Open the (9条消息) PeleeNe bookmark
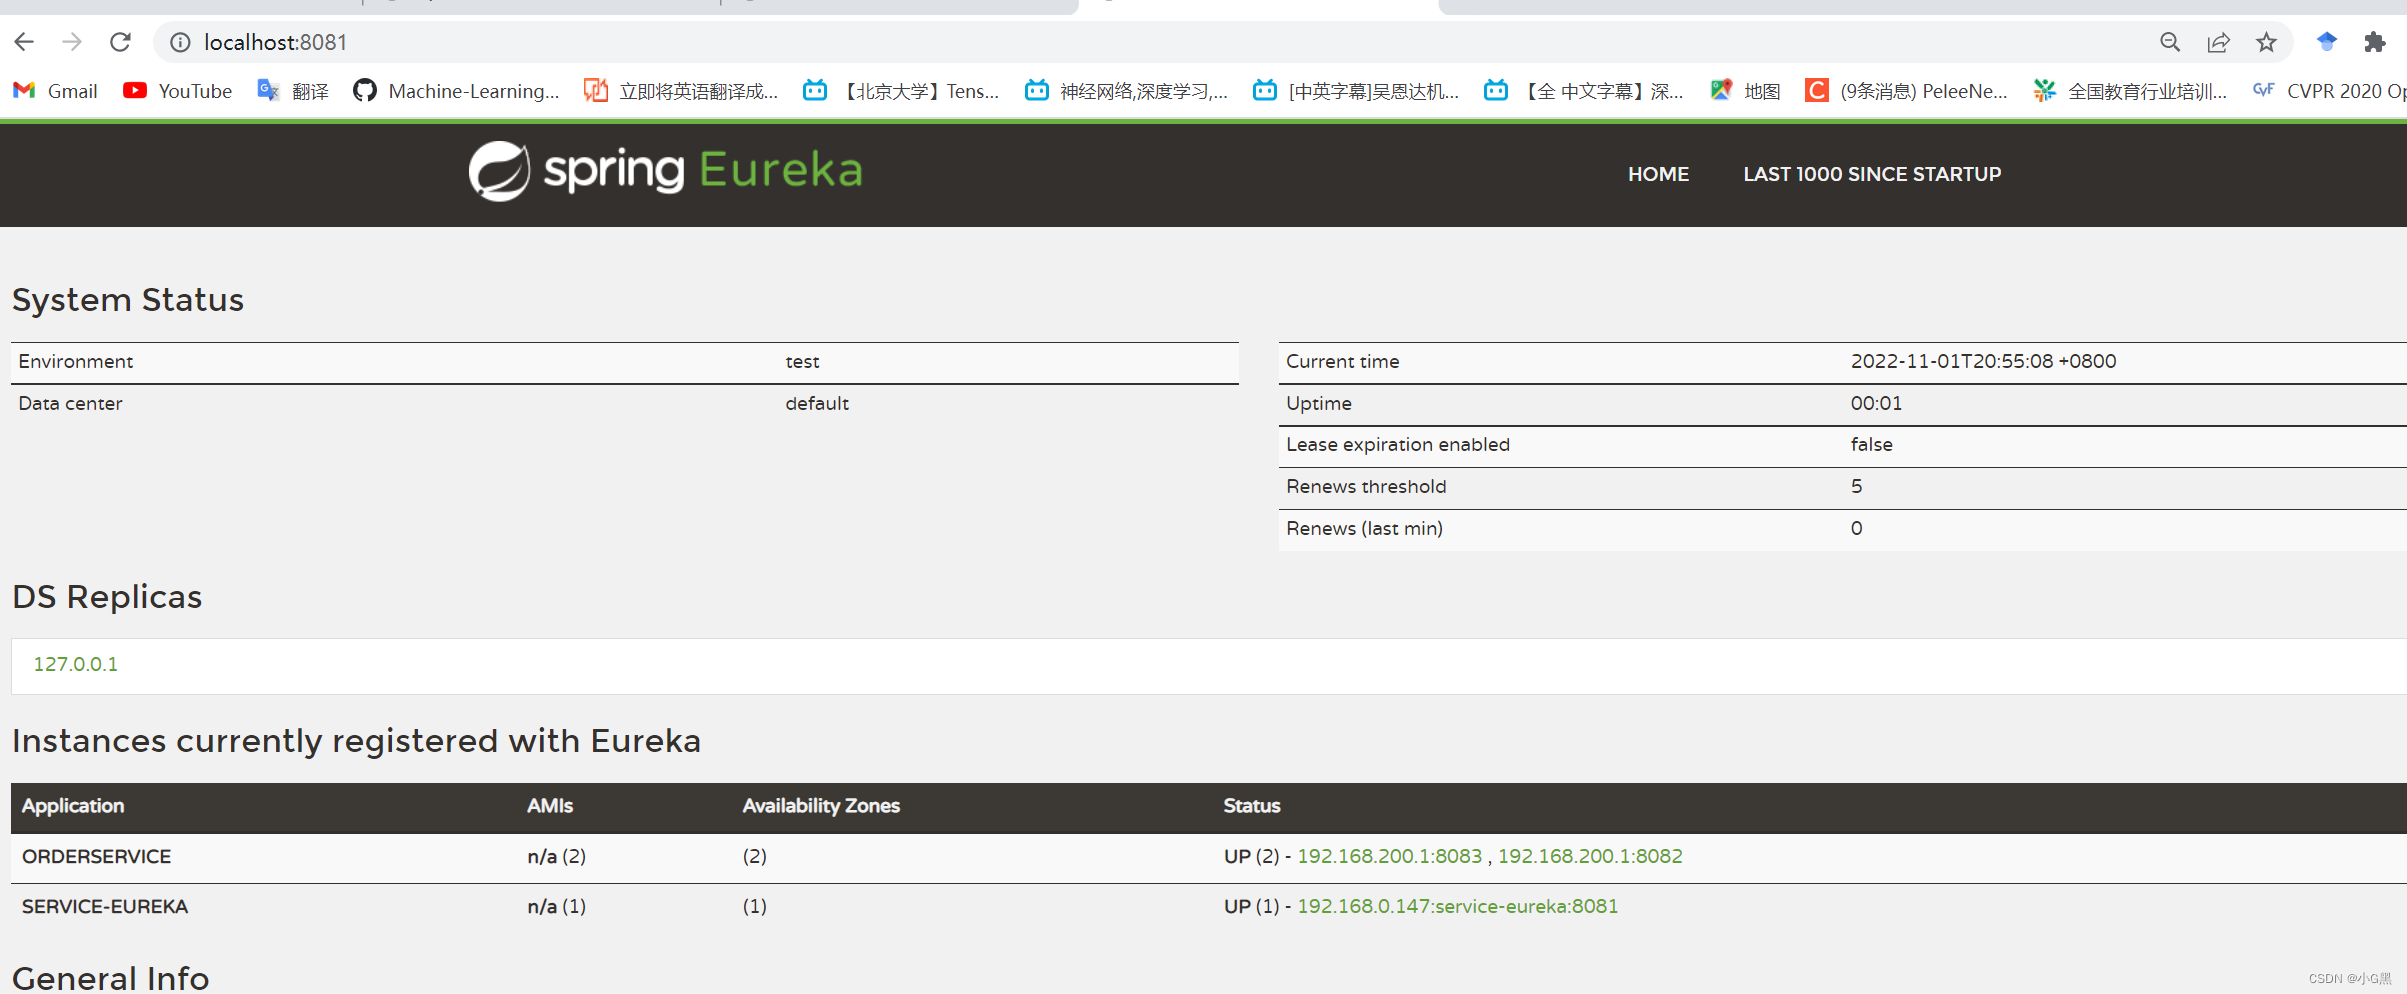This screenshot has height=994, width=2407. [1906, 91]
